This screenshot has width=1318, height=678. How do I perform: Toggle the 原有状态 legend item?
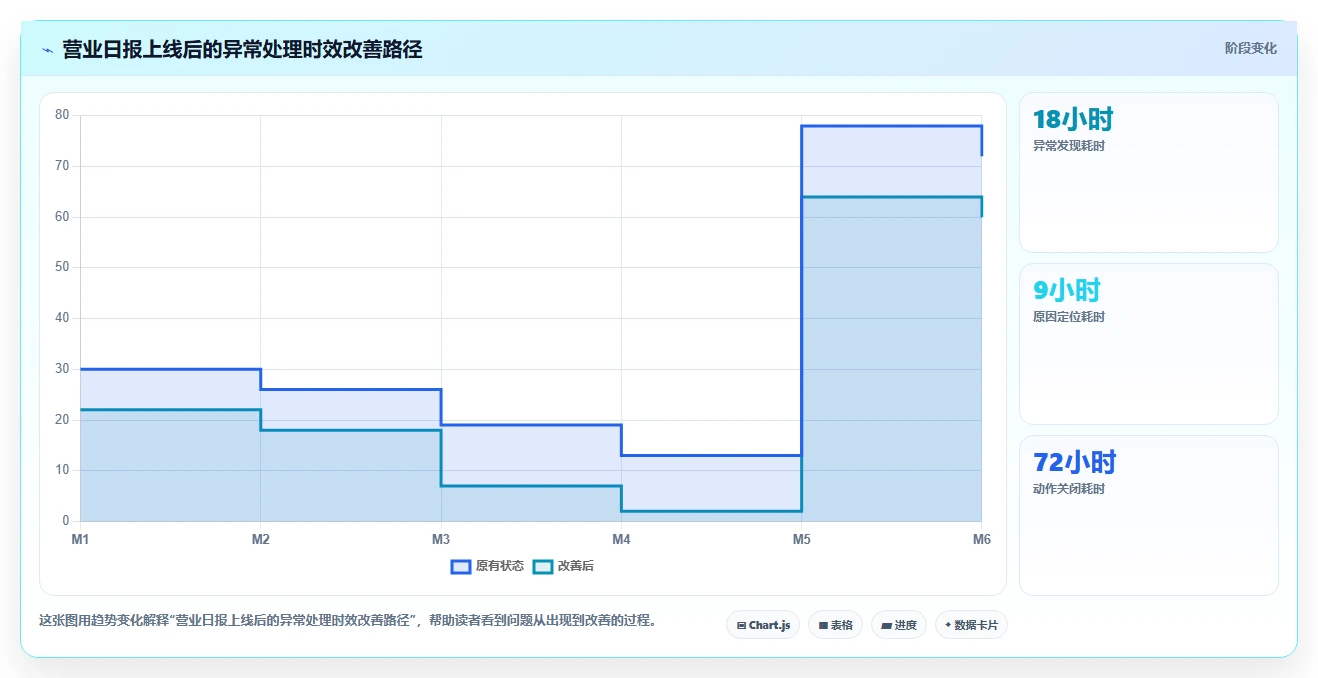click(x=487, y=566)
